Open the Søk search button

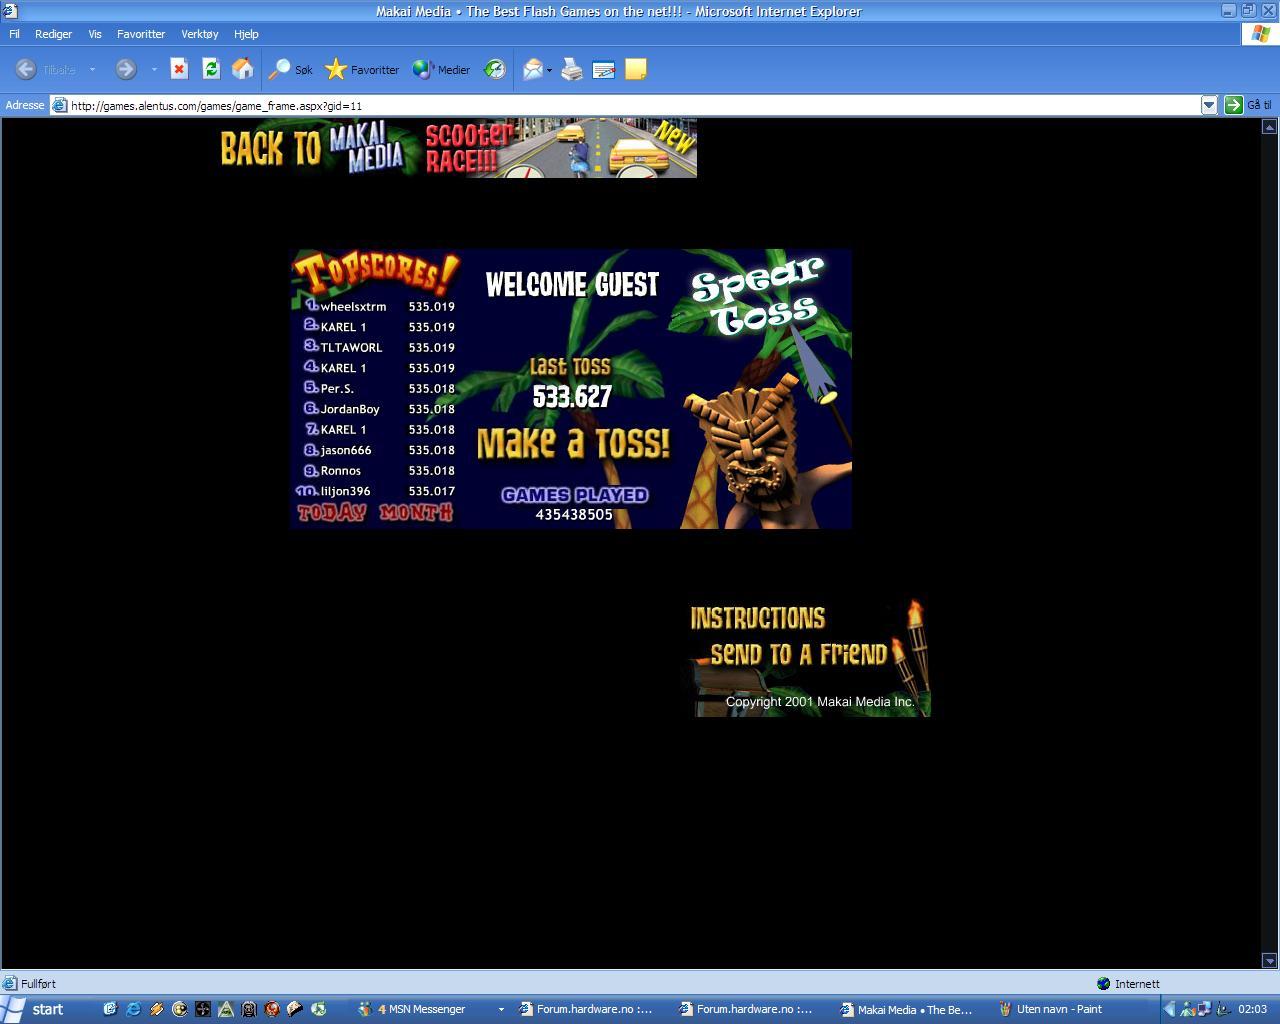point(291,69)
